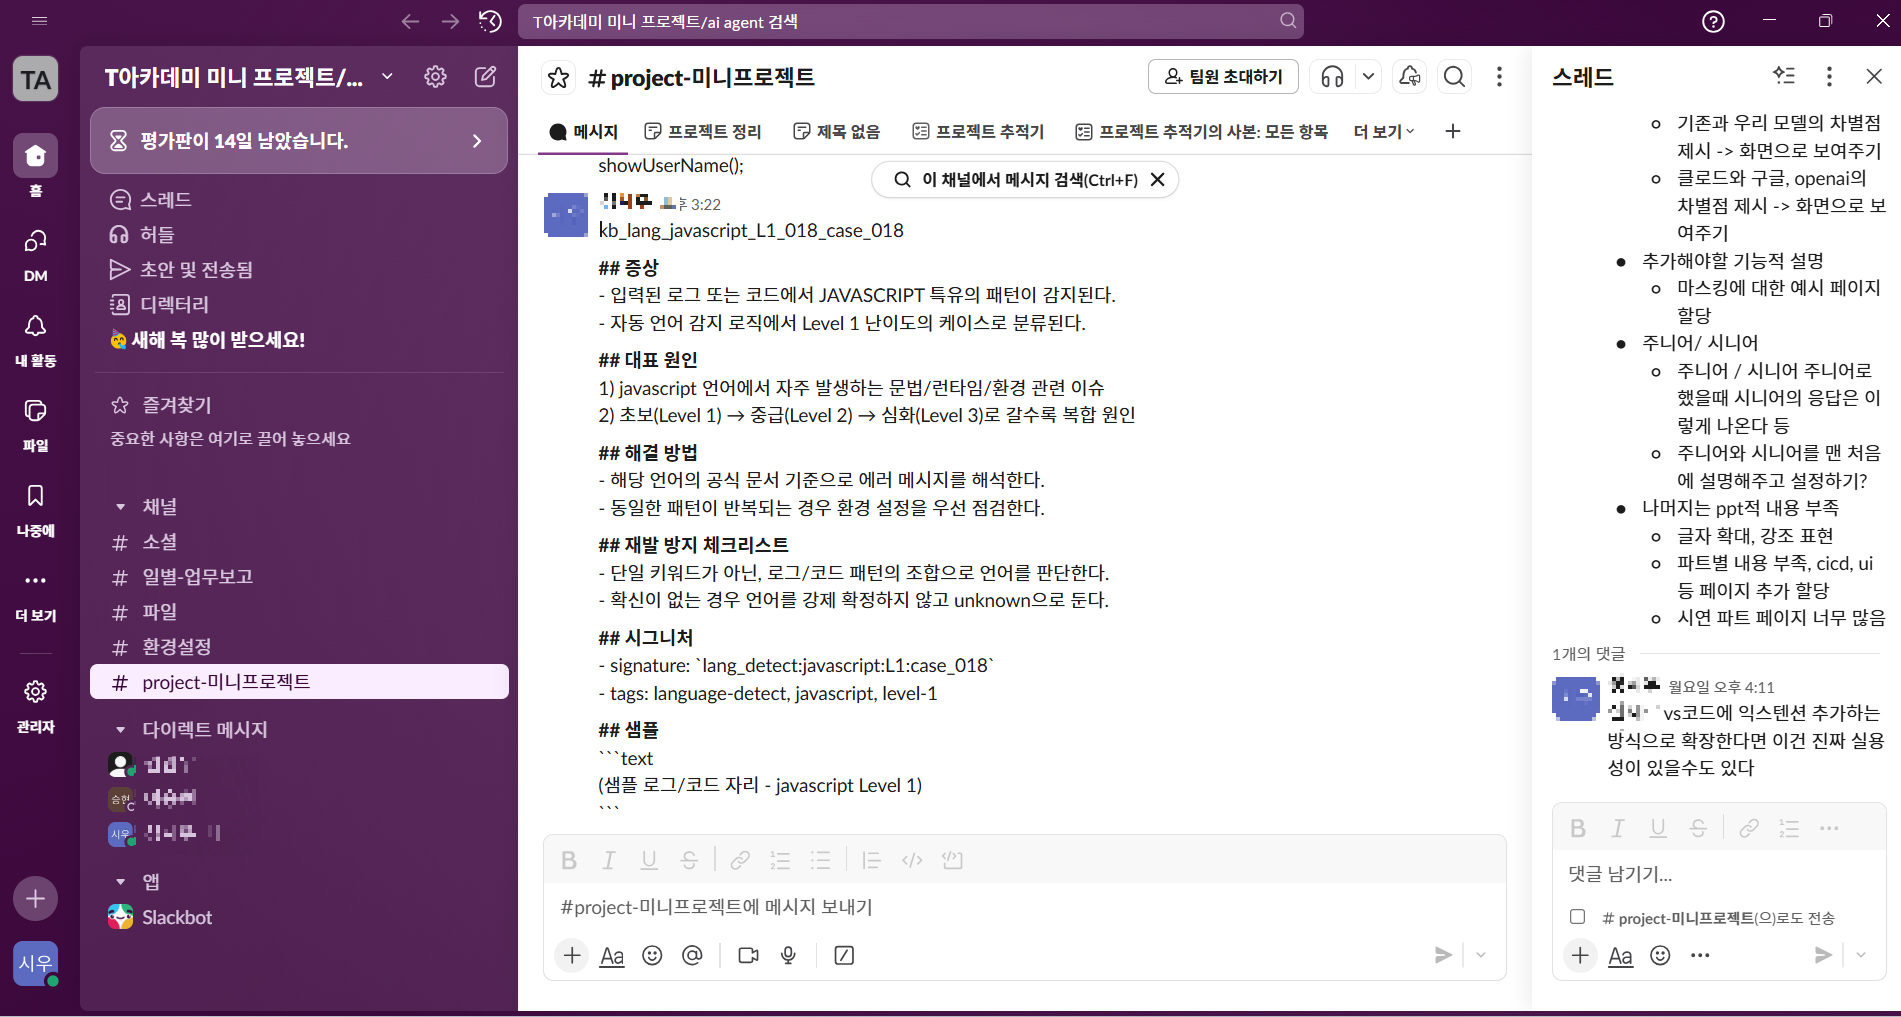The width and height of the screenshot is (1901, 1017).
Task: Go forward with the right arrow
Action: coord(450,21)
